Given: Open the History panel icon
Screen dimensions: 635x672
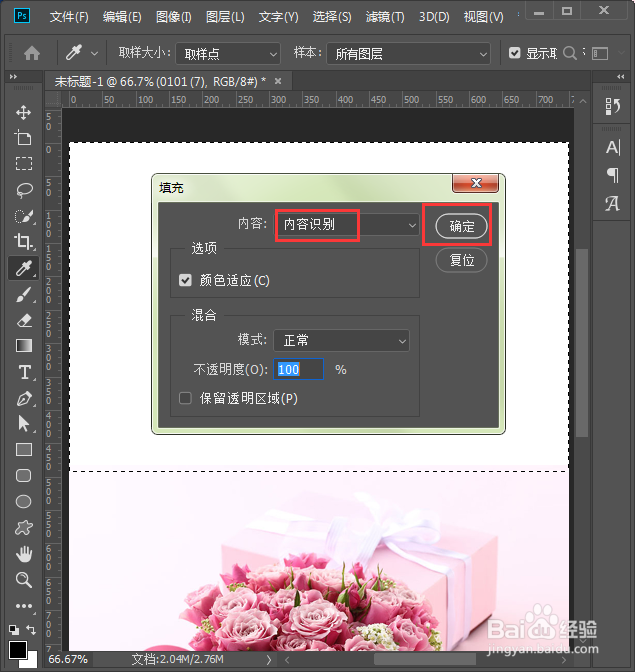Looking at the screenshot, I should [x=613, y=106].
